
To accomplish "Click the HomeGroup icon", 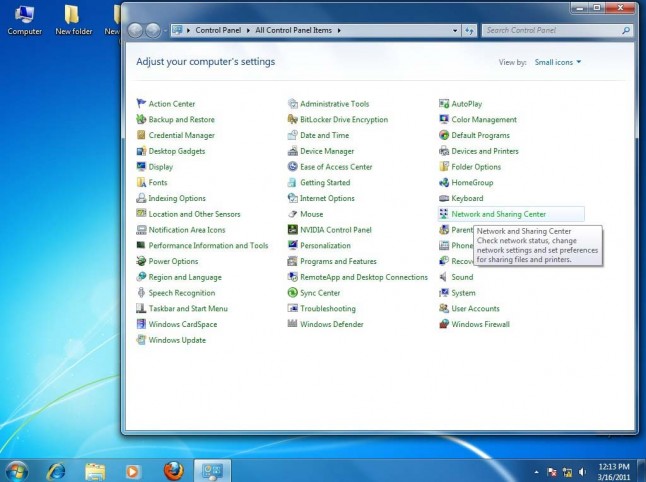I will pyautogui.click(x=444, y=182).
